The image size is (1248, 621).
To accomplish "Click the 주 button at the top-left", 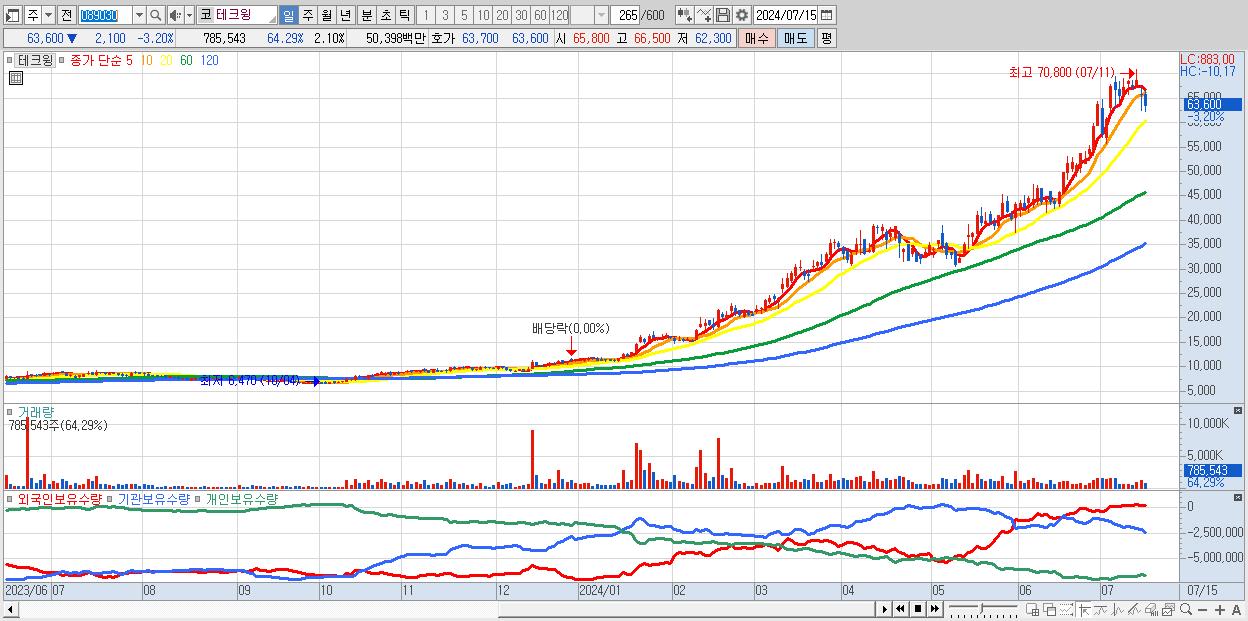I will coord(32,15).
